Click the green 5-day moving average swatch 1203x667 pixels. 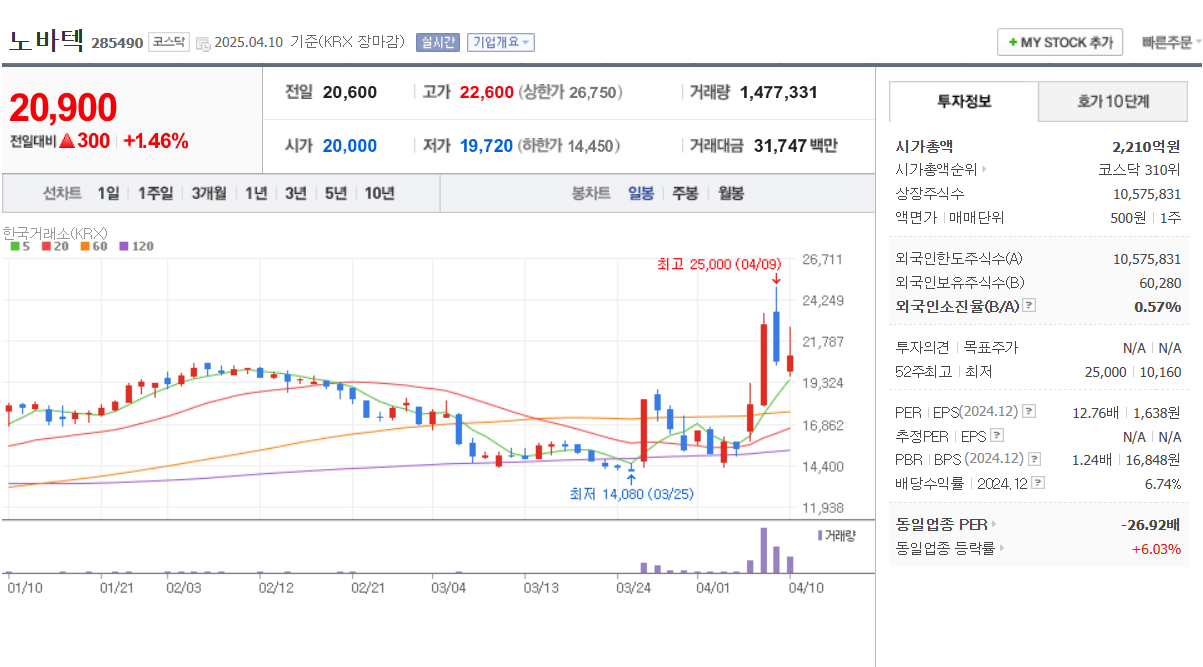(14, 246)
